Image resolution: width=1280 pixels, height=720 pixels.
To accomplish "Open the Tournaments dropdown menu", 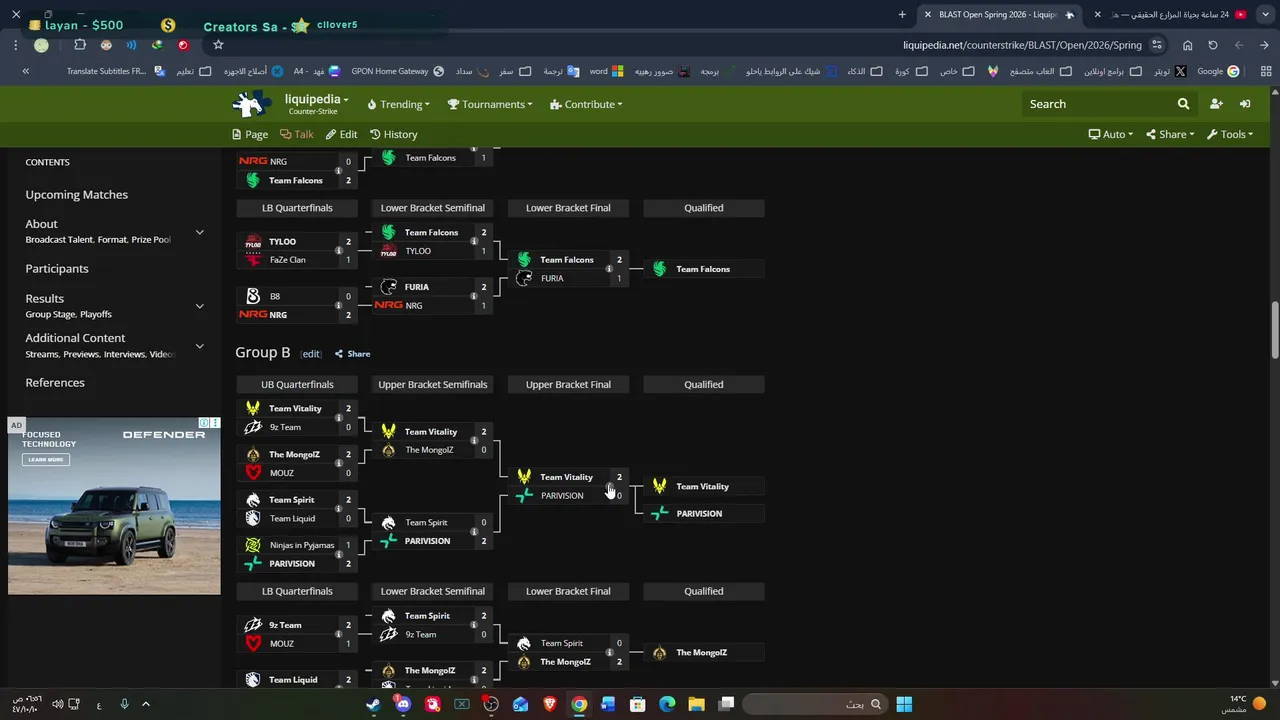I will tap(490, 104).
